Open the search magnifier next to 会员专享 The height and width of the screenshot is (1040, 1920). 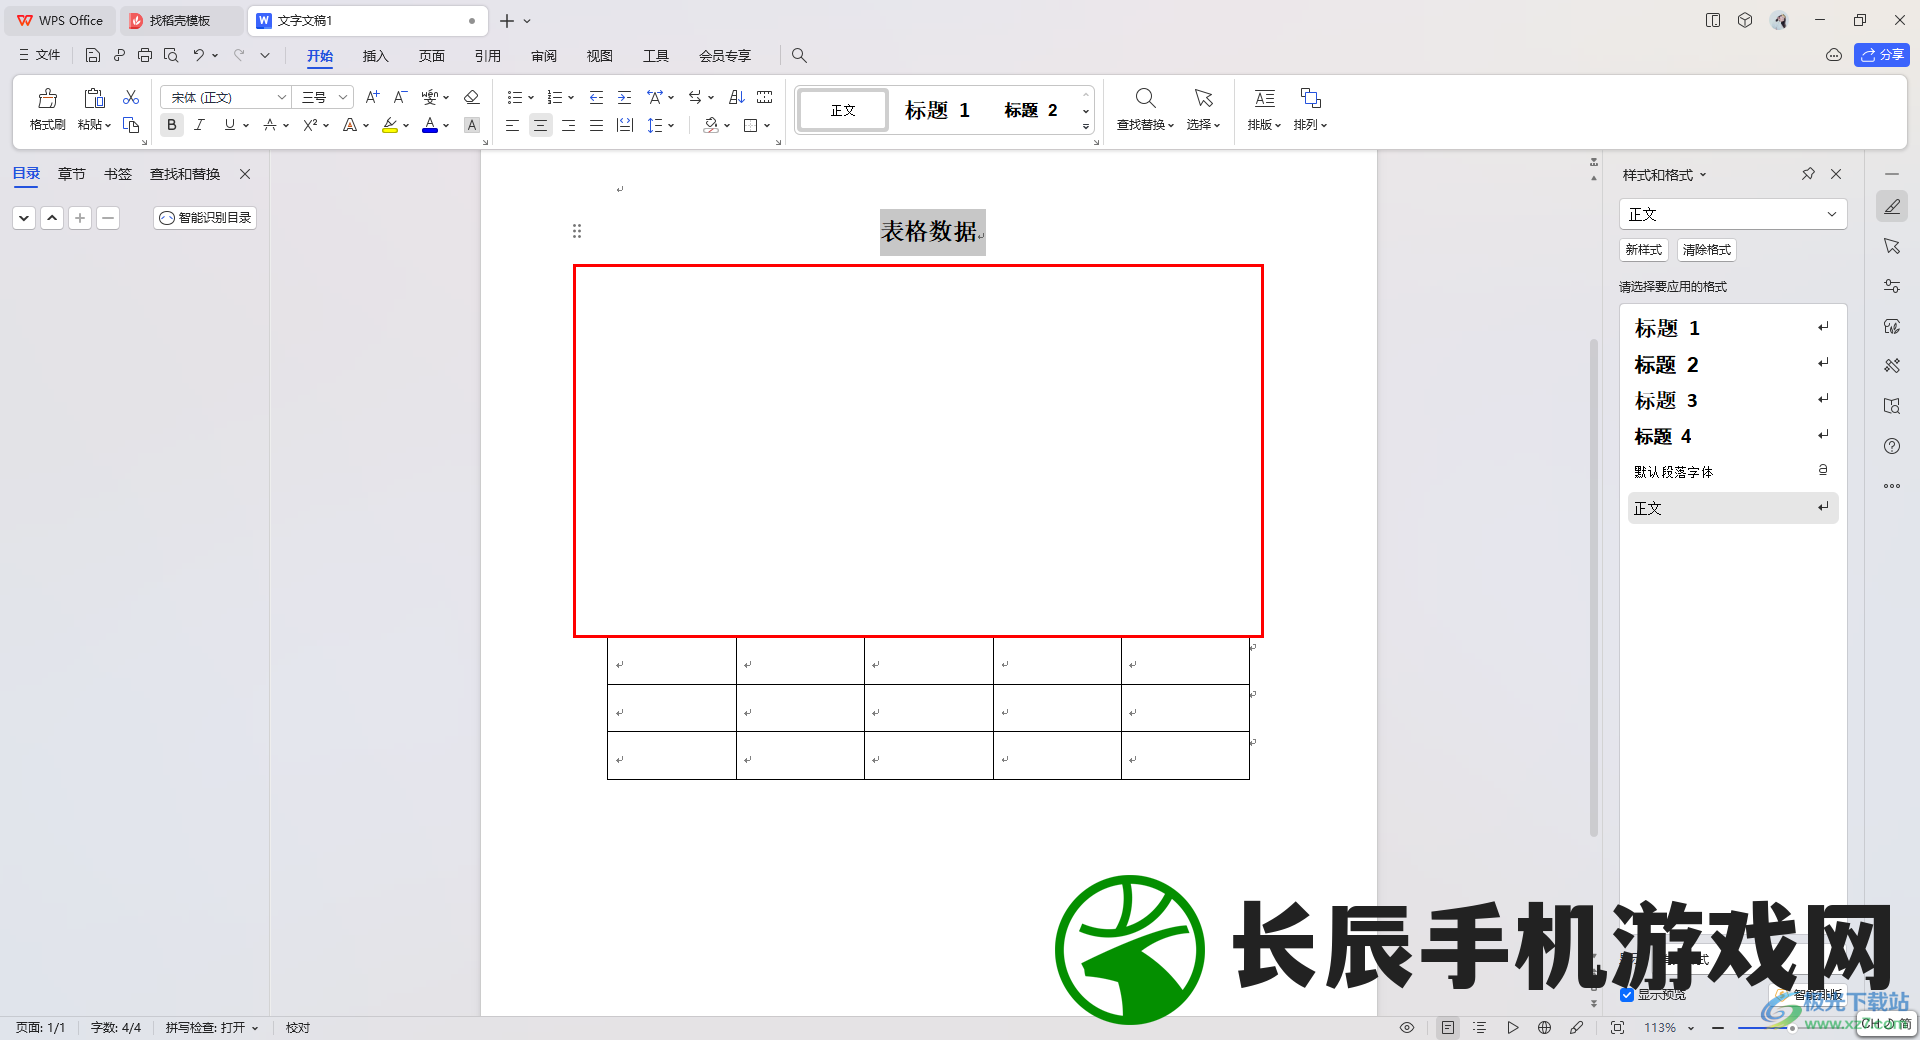(x=799, y=55)
